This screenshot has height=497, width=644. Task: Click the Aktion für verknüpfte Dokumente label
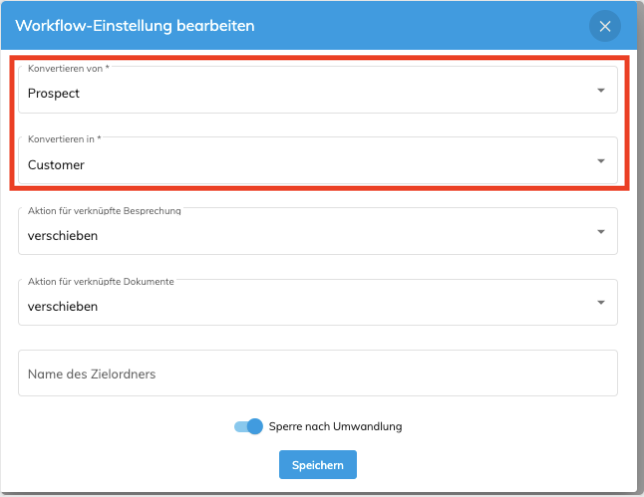[101, 282]
